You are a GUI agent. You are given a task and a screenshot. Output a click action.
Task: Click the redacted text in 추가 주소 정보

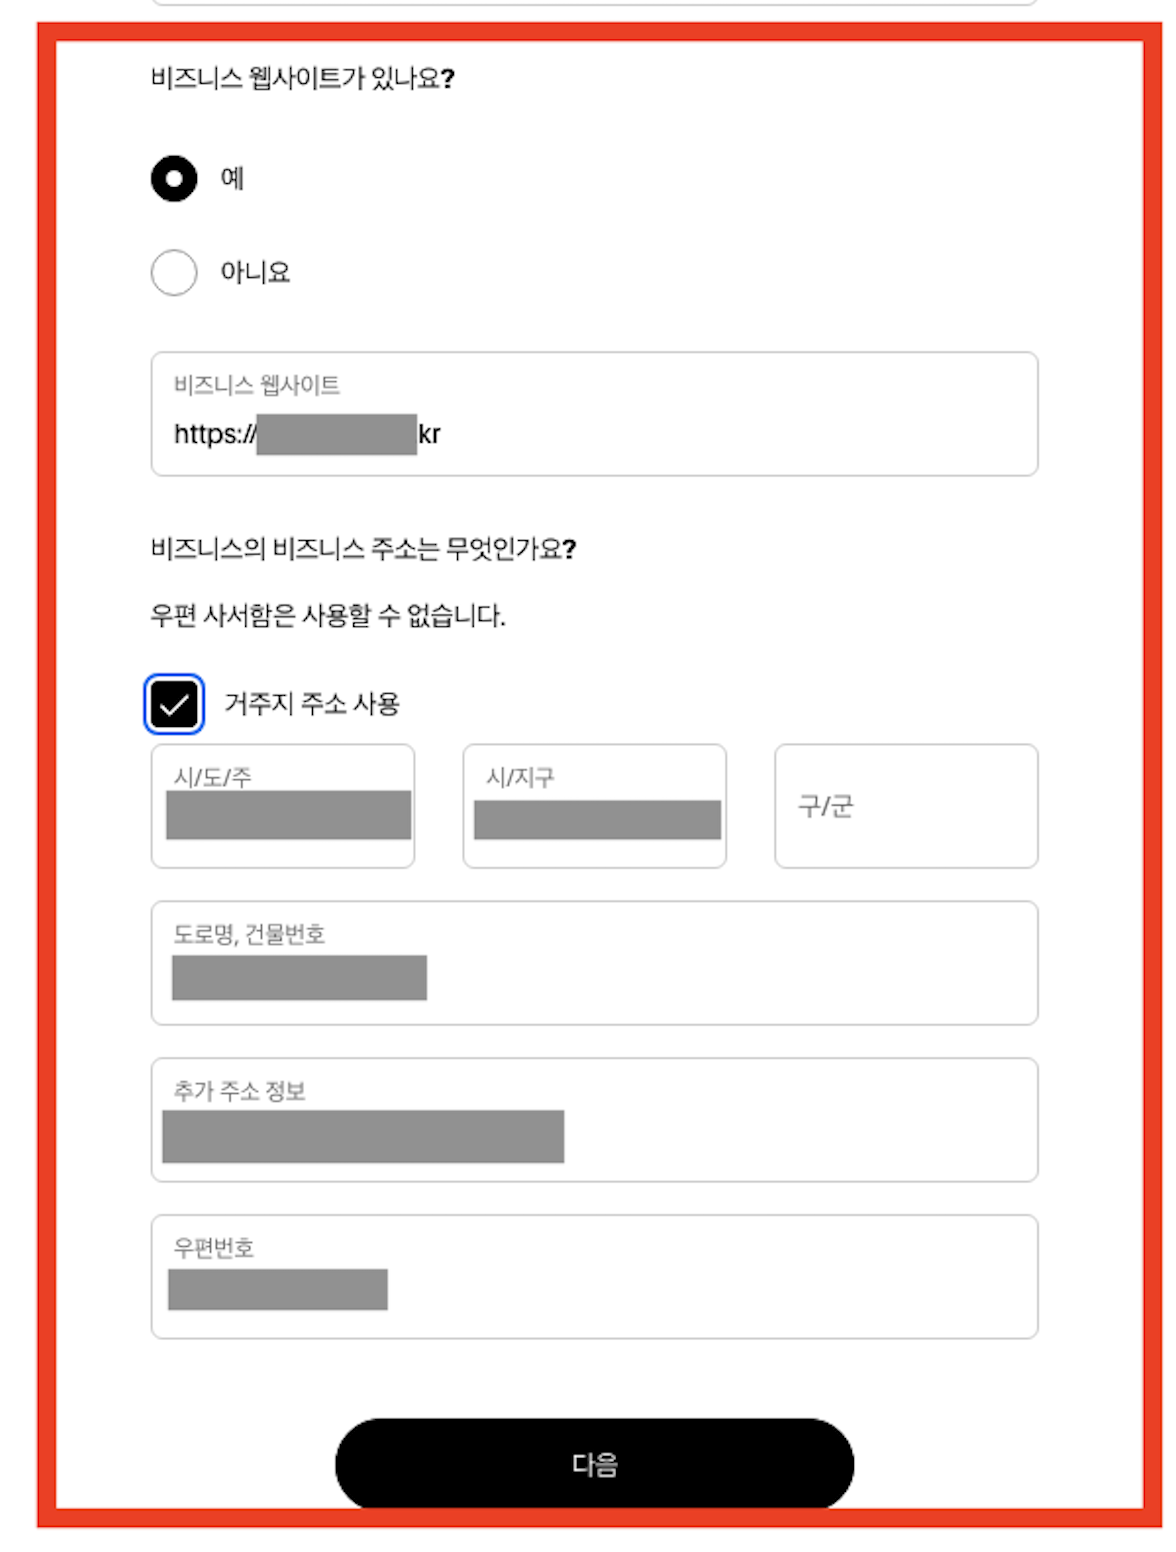[x=365, y=1137]
